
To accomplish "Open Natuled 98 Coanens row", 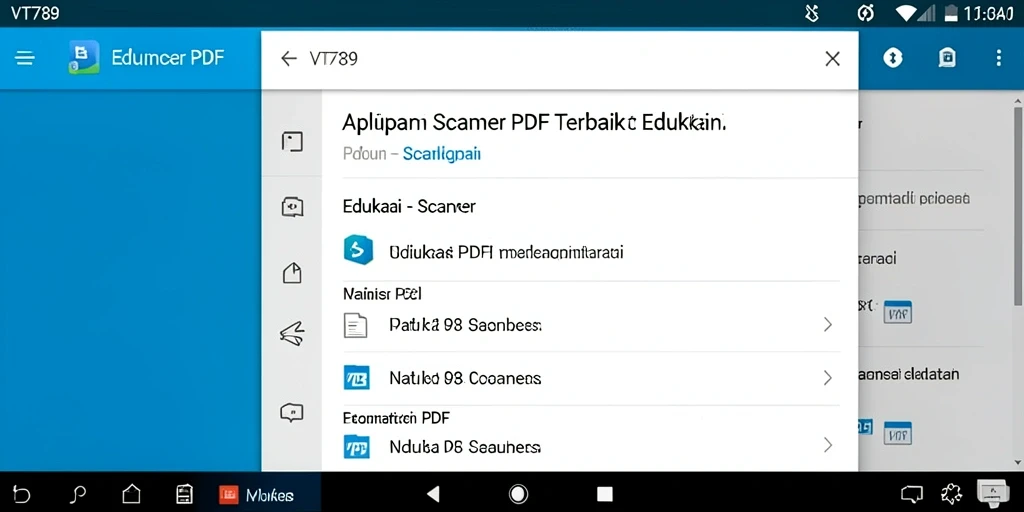I will click(x=591, y=378).
